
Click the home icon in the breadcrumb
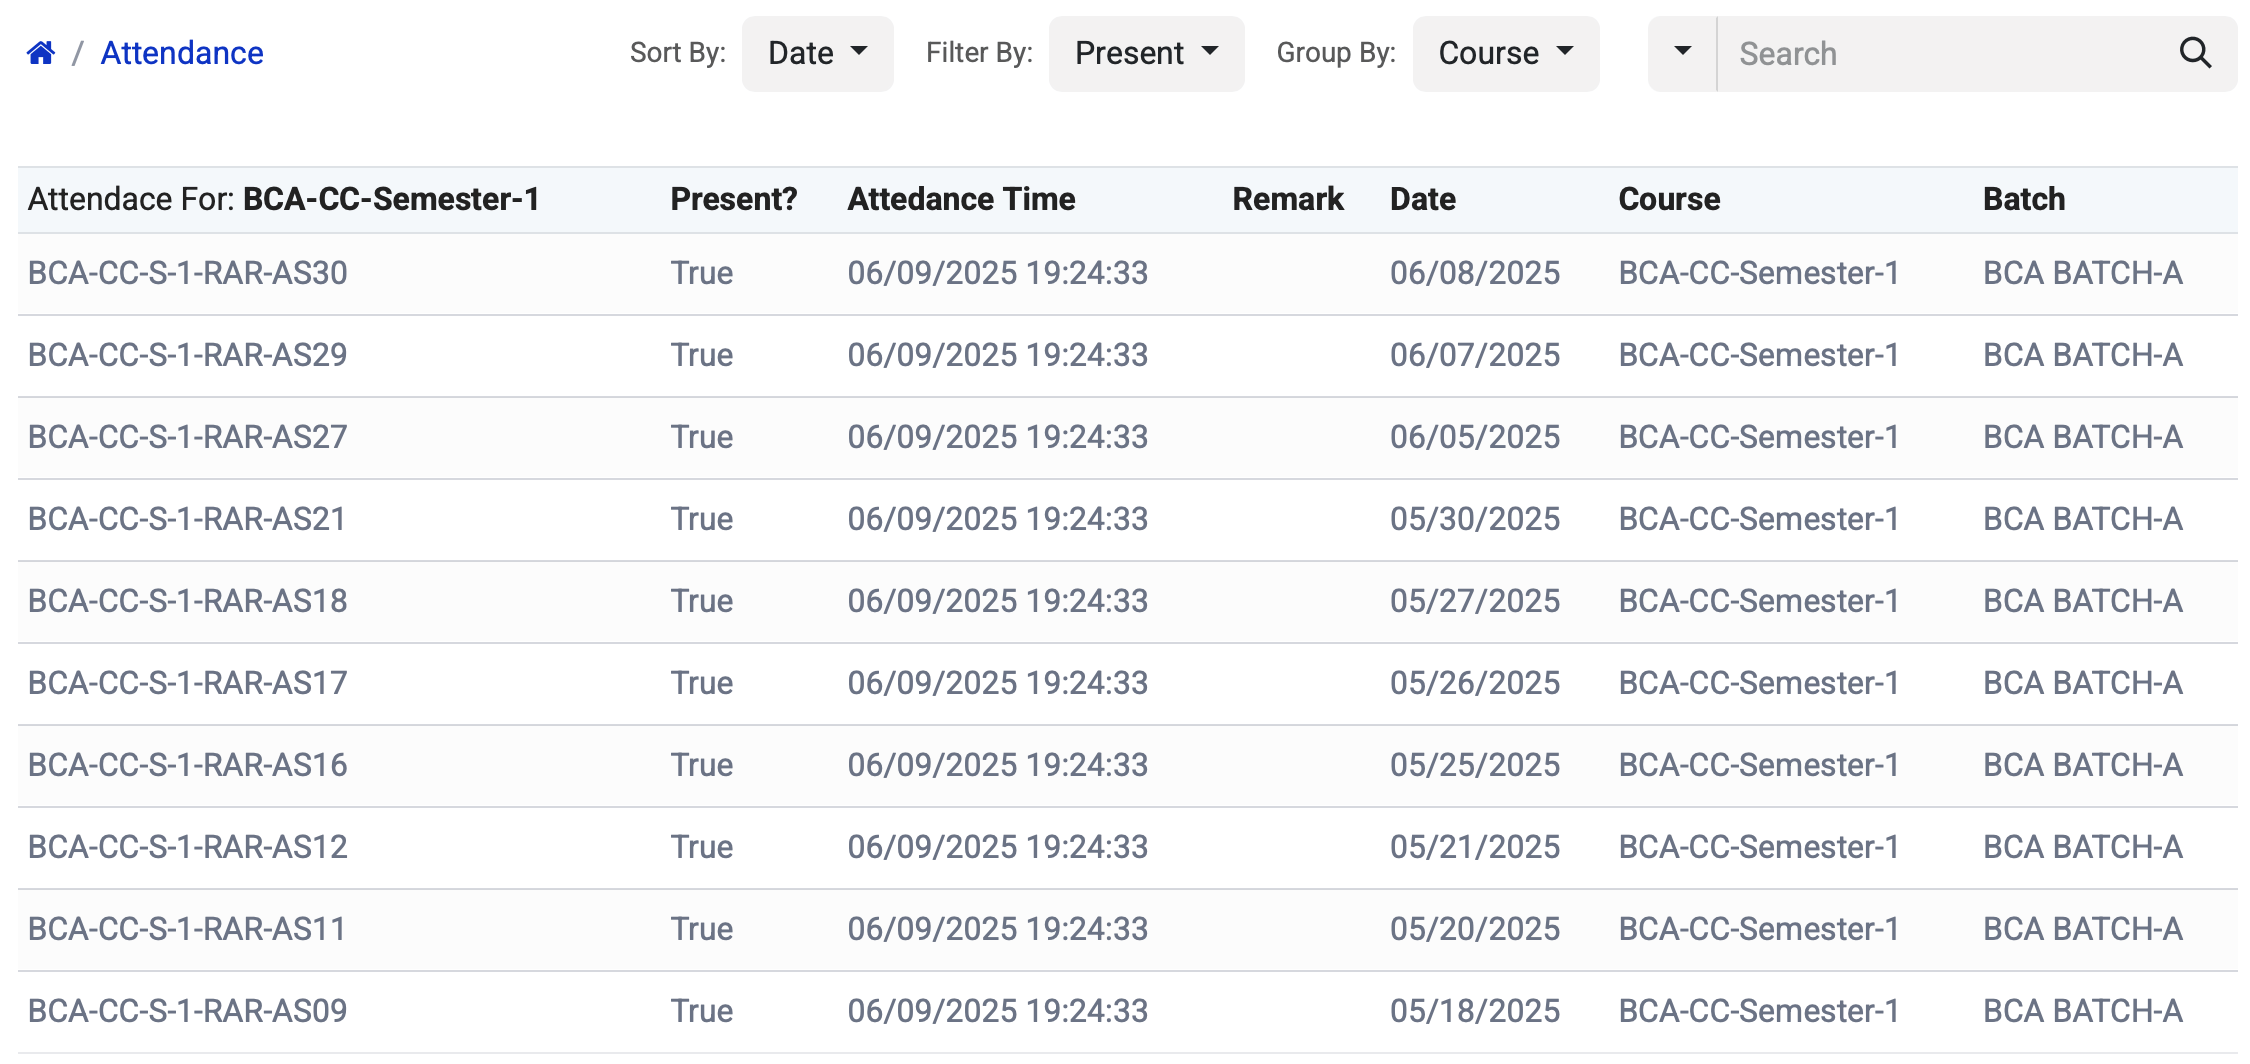tap(40, 52)
